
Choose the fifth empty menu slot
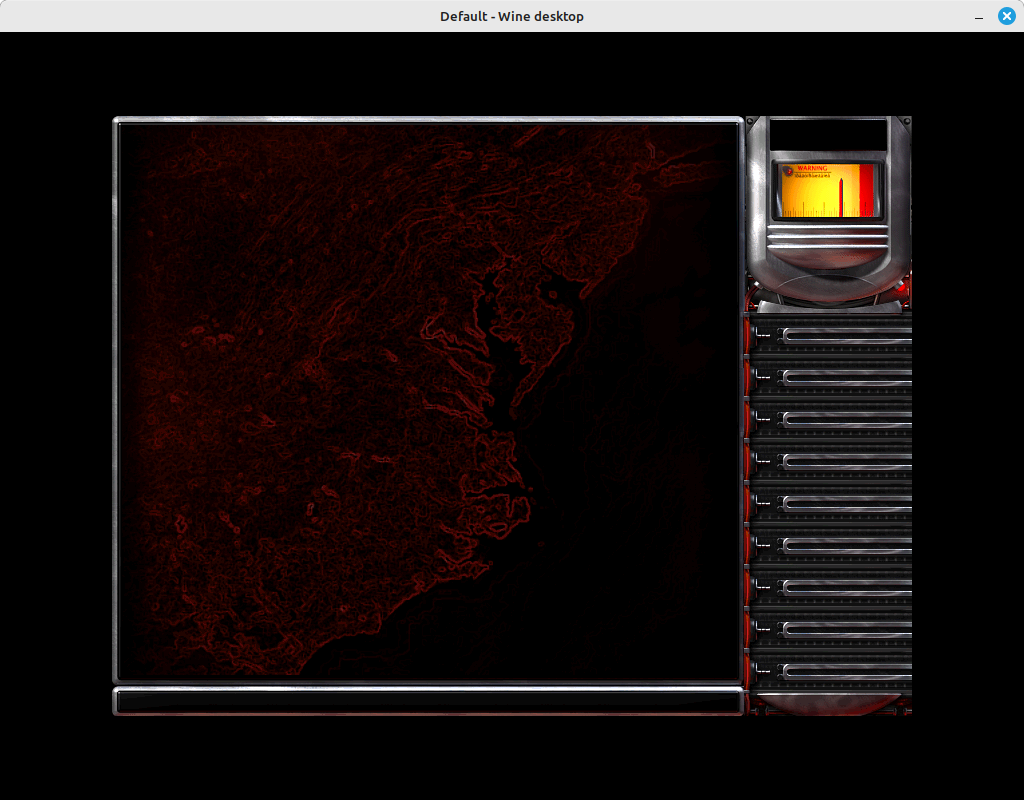click(830, 504)
